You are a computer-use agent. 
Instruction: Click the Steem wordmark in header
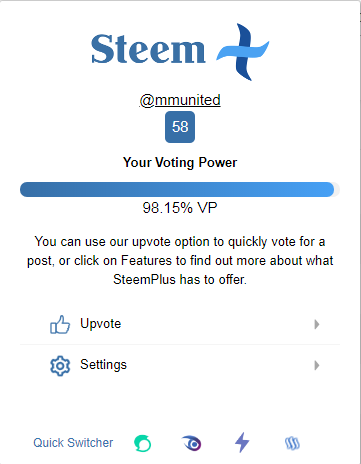click(x=148, y=49)
